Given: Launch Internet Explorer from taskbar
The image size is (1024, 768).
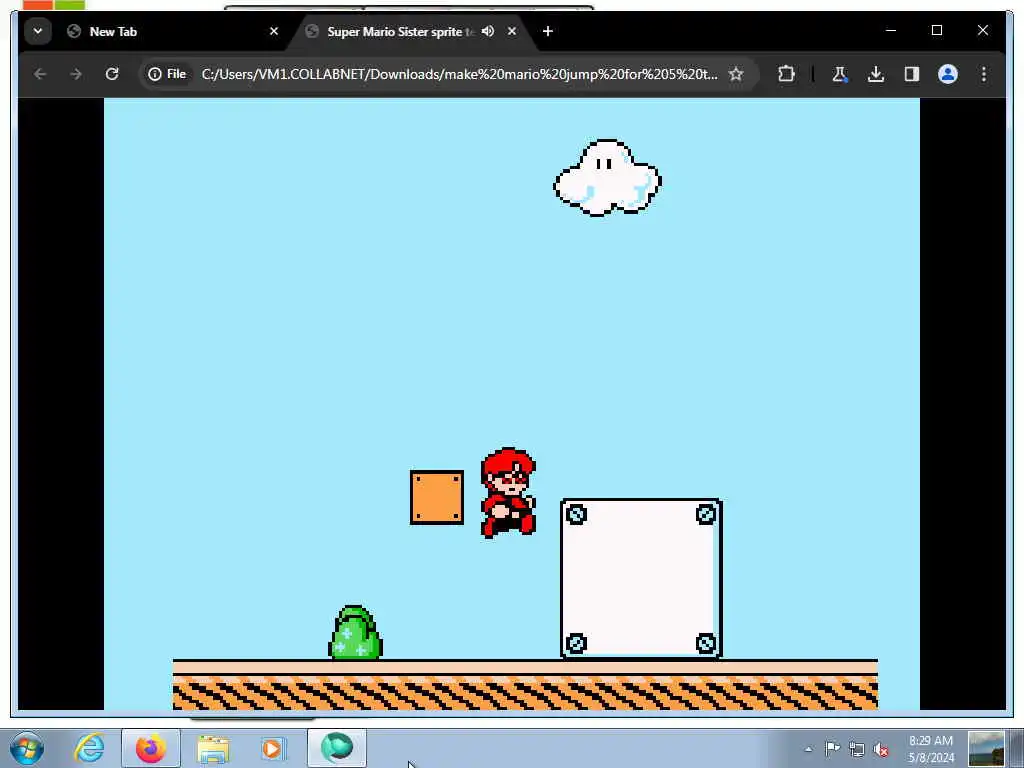Looking at the screenshot, I should coord(89,748).
